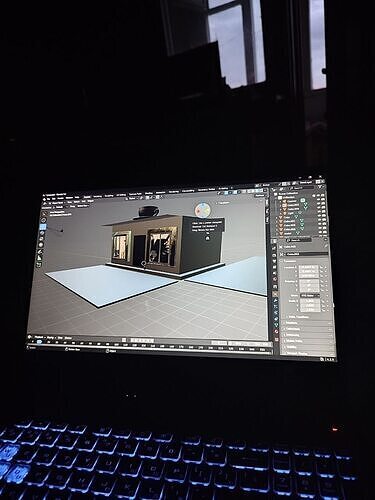Select the Measure tool
Viewport: 375px width, 500px height.
pos(39,258)
